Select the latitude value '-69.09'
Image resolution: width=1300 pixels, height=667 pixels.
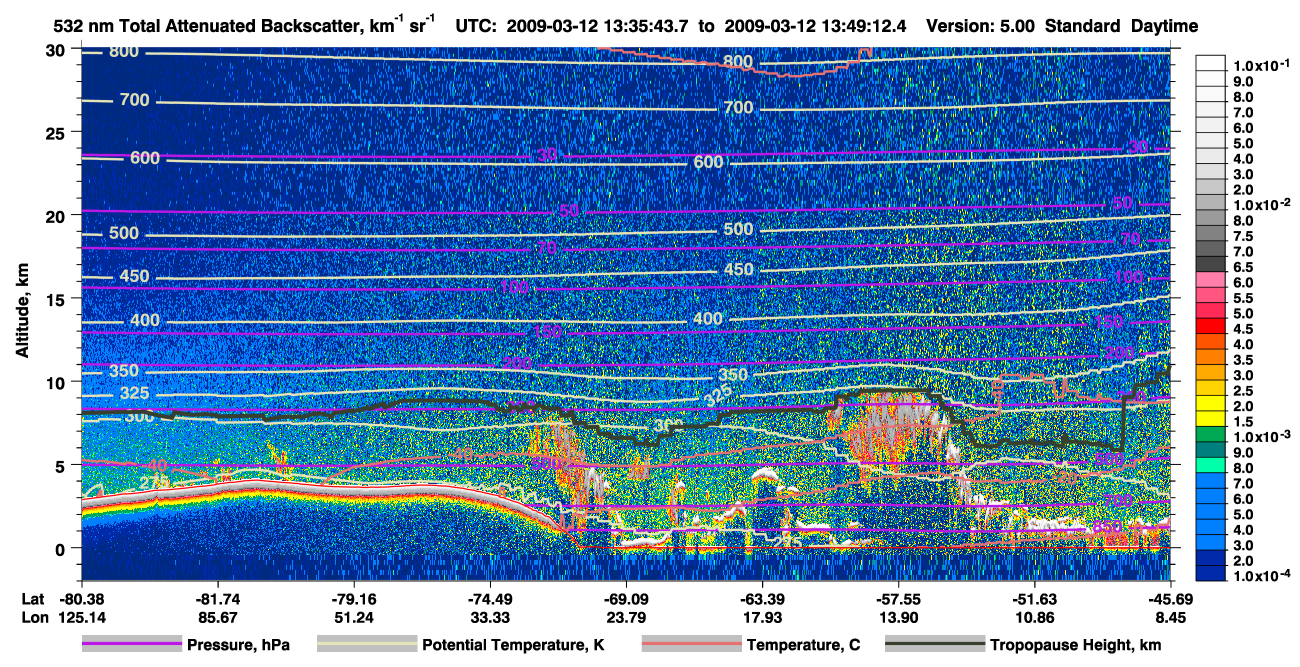[x=626, y=599]
